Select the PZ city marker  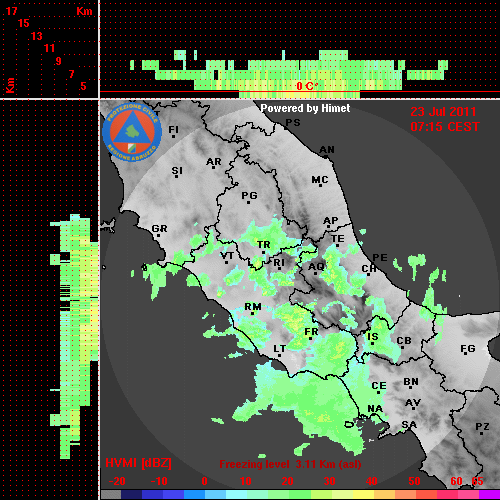coord(481,433)
